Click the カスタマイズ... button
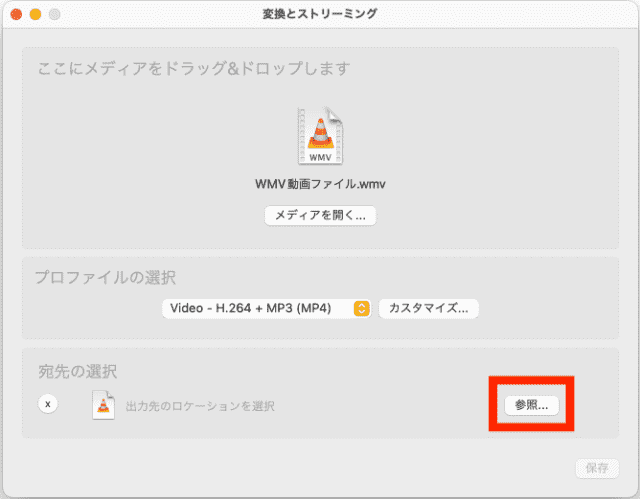 coord(429,308)
